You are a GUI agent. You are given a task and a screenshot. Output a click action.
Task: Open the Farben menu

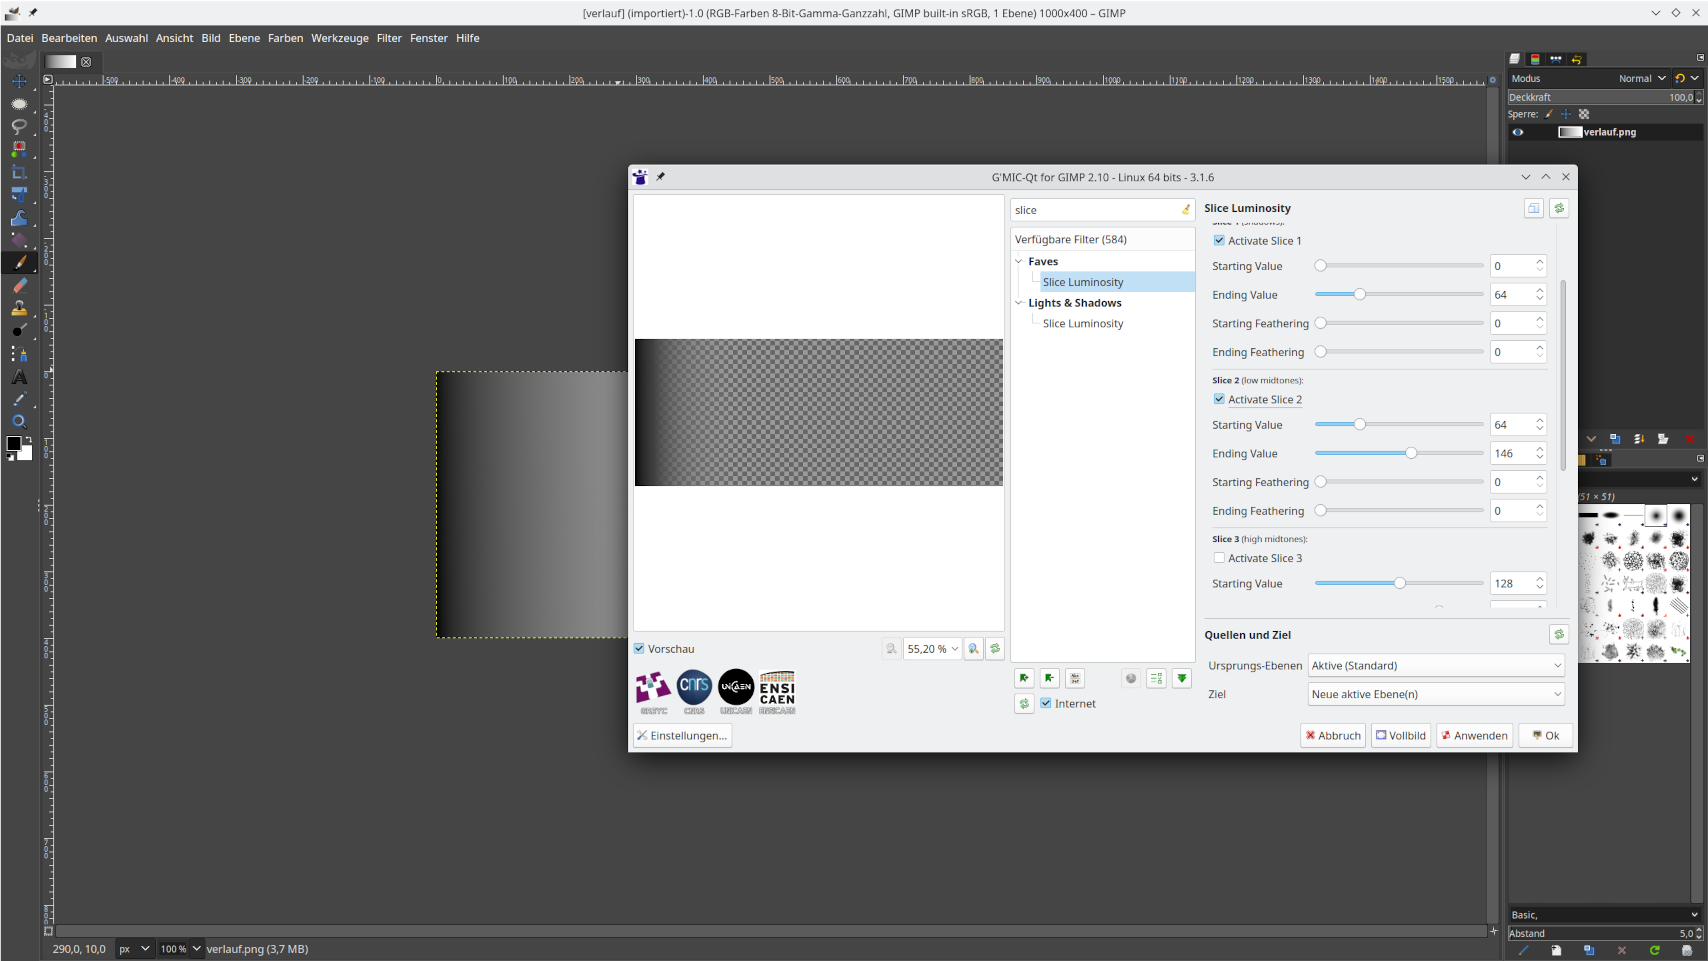(285, 38)
